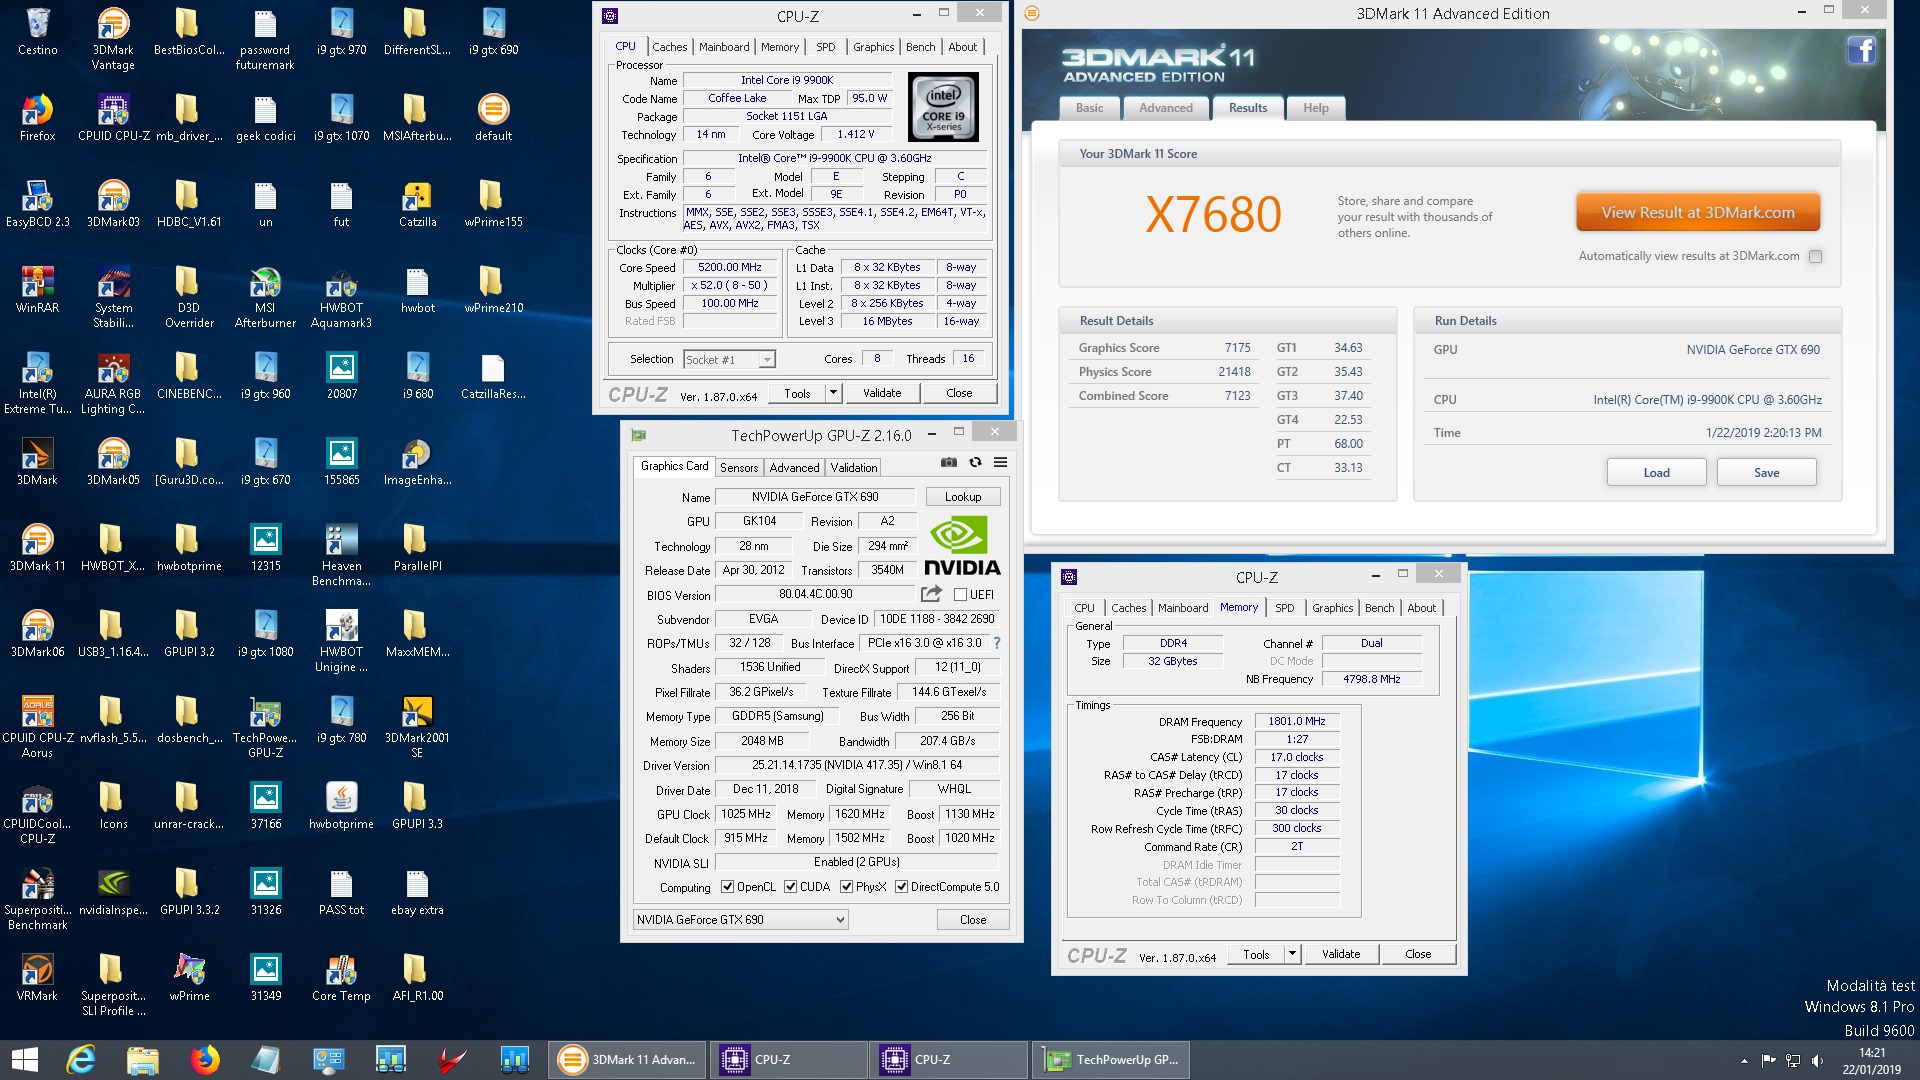This screenshot has height=1080, width=1920.
Task: Click the DRAM Frequency value 1801.0 MHz
Action: click(1296, 721)
